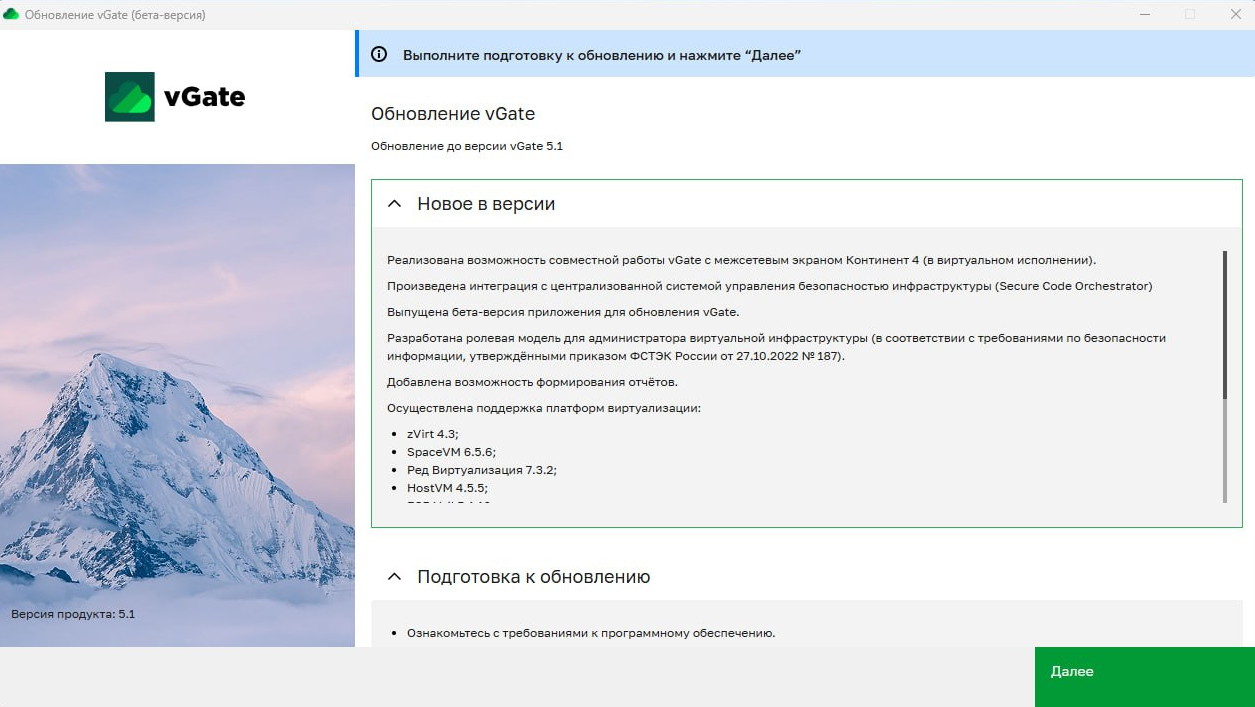This screenshot has width=1255, height=707.
Task: Click the mountain image on left panel
Action: [x=177, y=405]
